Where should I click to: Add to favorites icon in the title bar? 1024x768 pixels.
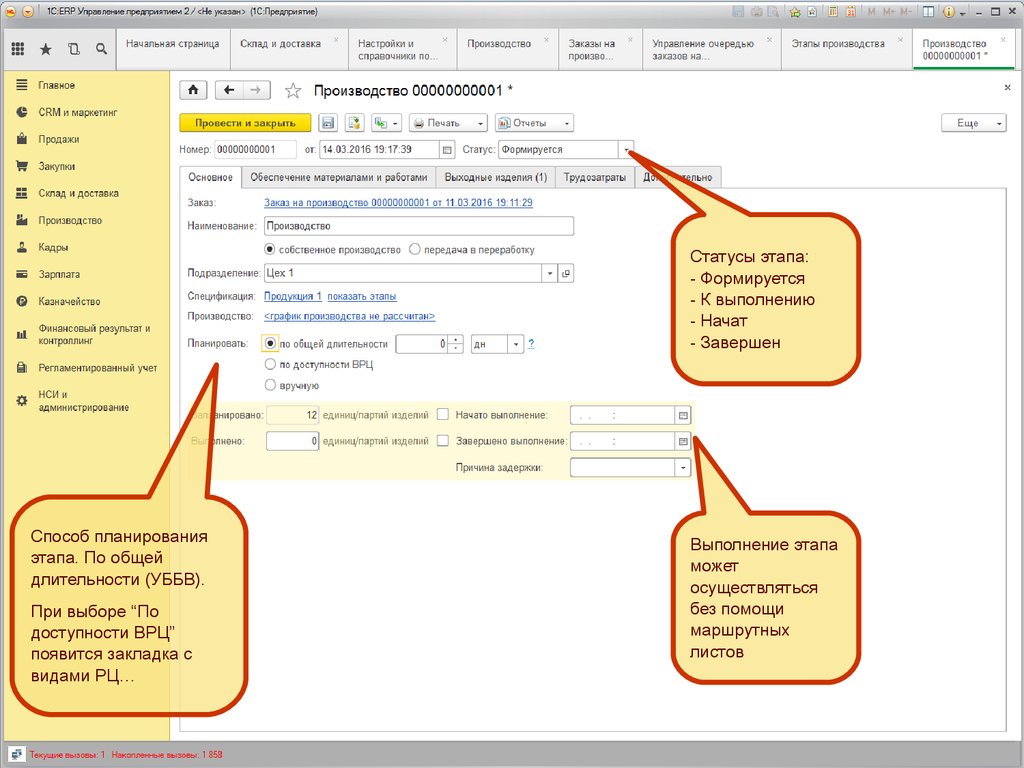795,12
